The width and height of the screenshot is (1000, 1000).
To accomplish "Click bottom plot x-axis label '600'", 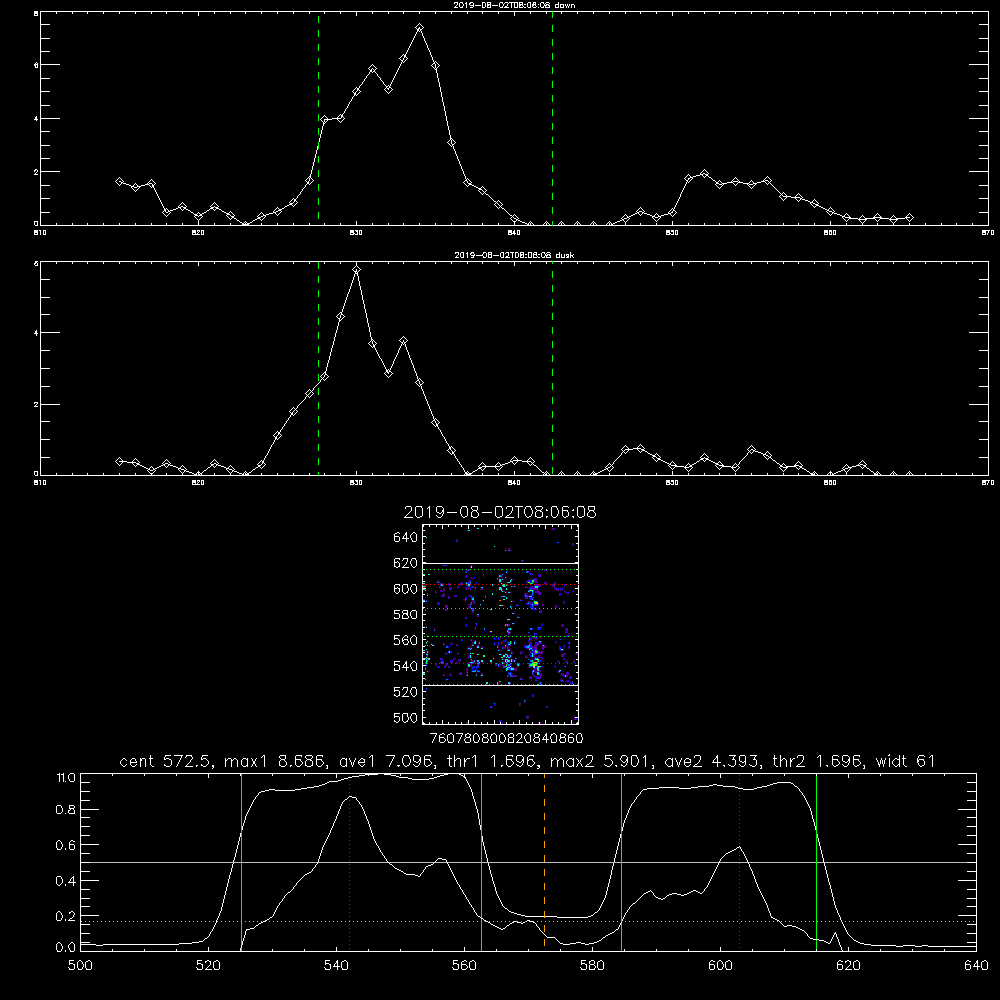I will (720, 966).
